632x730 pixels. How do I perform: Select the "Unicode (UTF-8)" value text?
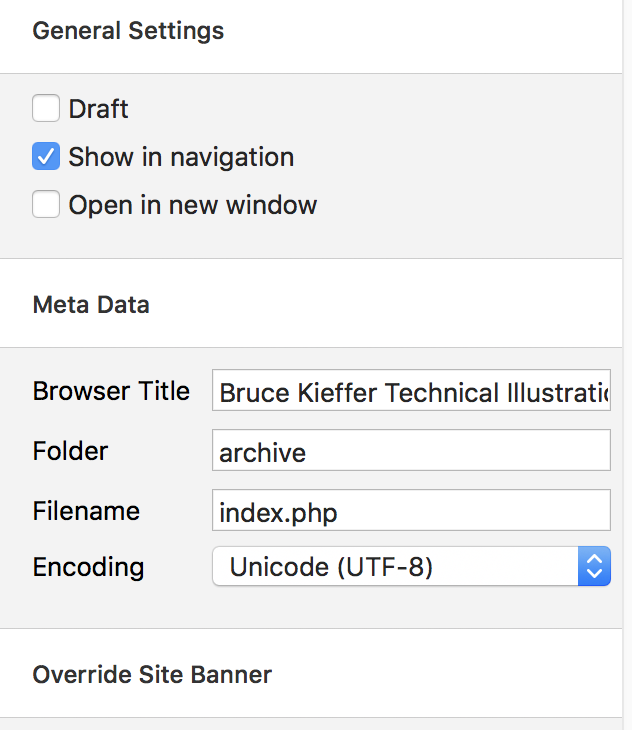(x=331, y=567)
